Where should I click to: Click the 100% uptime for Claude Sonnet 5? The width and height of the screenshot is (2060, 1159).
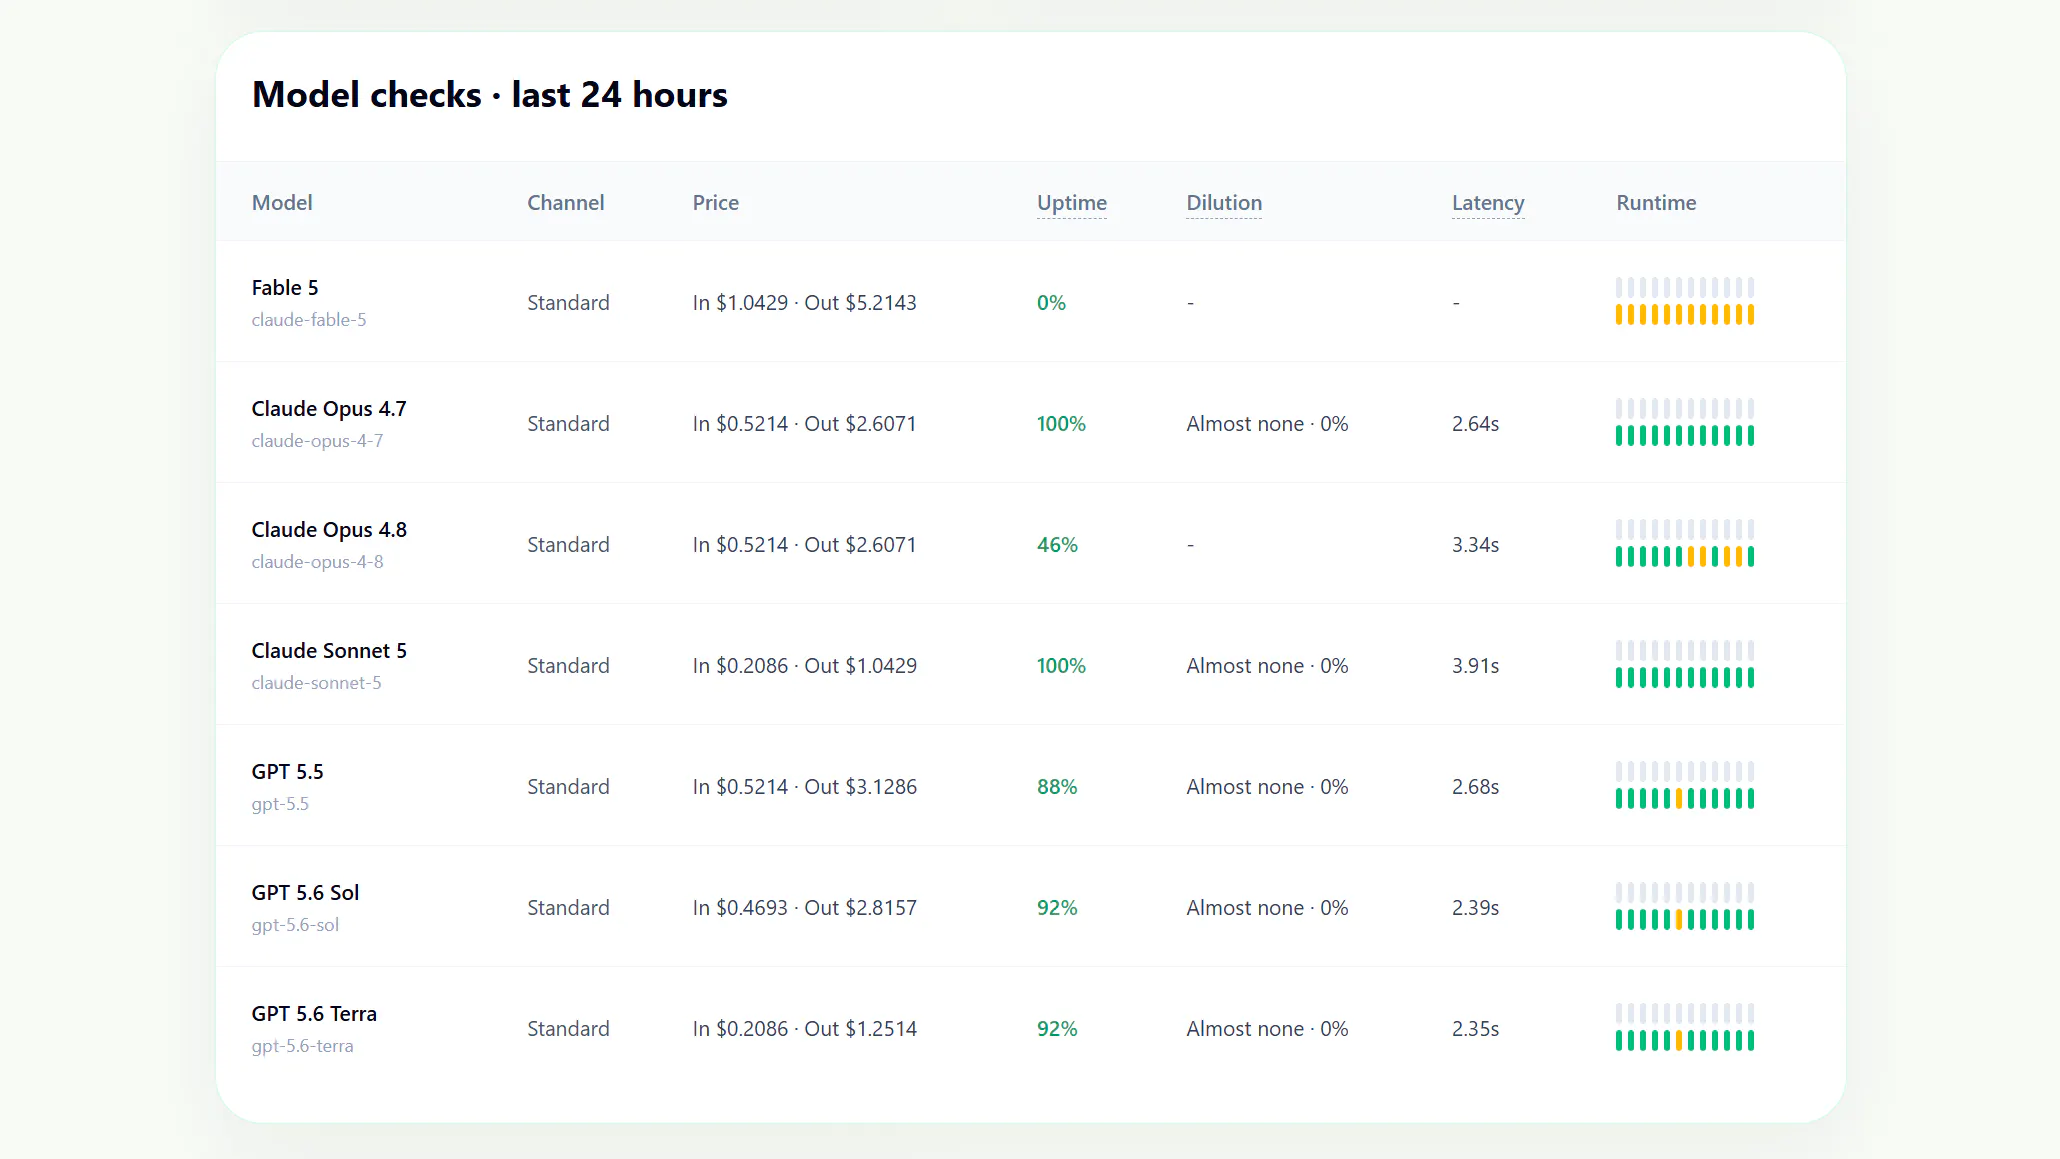click(x=1061, y=666)
